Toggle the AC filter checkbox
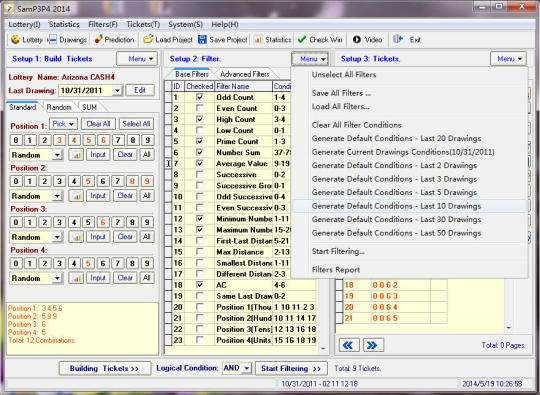540x395 pixels. click(199, 285)
